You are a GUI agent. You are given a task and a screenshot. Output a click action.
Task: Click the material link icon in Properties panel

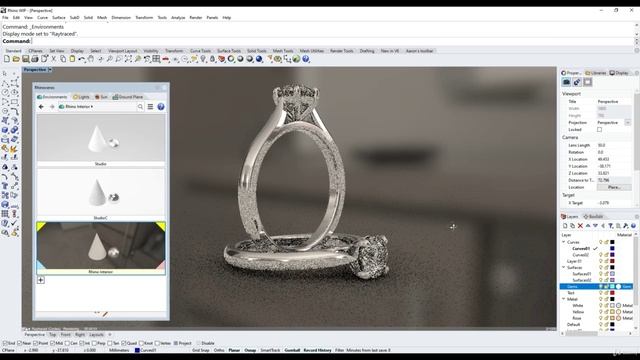coord(577,82)
